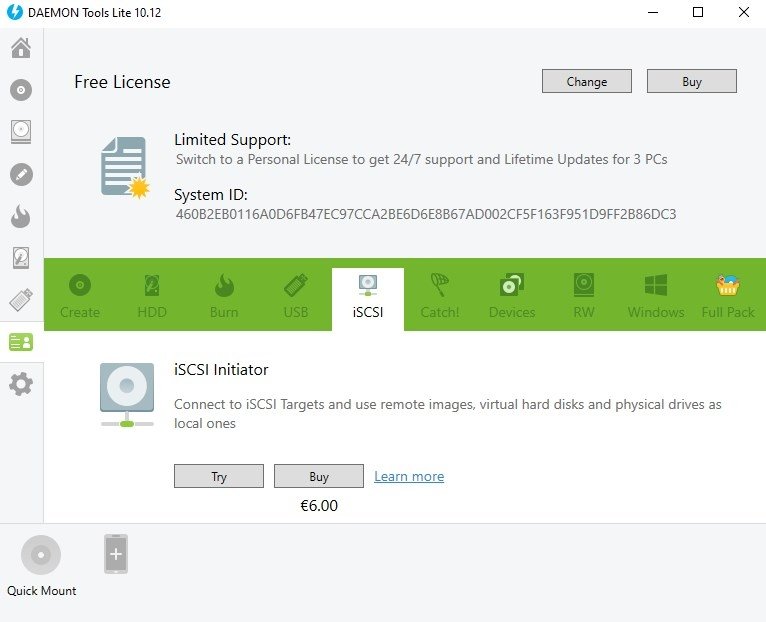Click the iSCSI Initiator title
Viewport: 766px width, 622px height.
pos(221,369)
